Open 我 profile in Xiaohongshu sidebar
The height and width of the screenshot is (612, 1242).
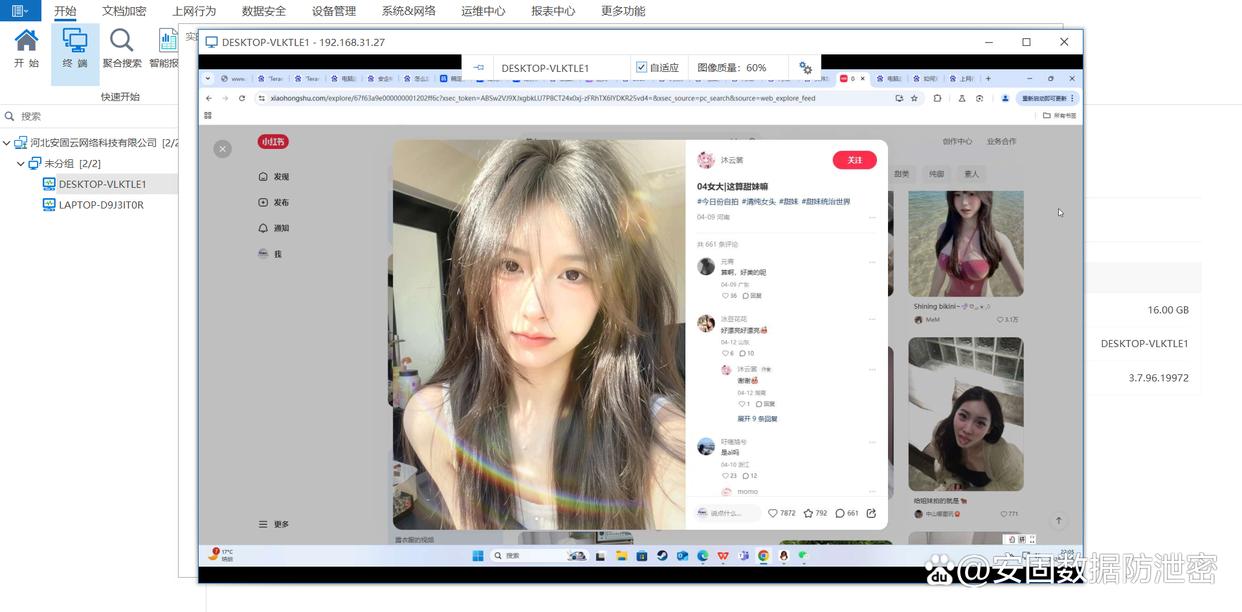(270, 254)
